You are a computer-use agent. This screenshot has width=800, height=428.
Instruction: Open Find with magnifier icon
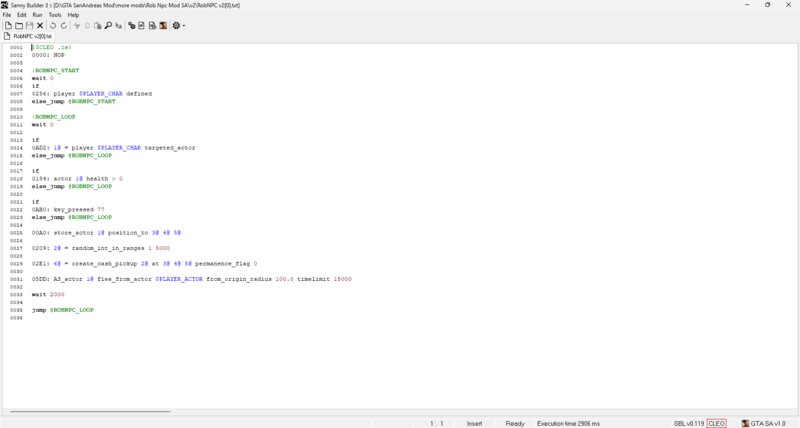coord(108,26)
